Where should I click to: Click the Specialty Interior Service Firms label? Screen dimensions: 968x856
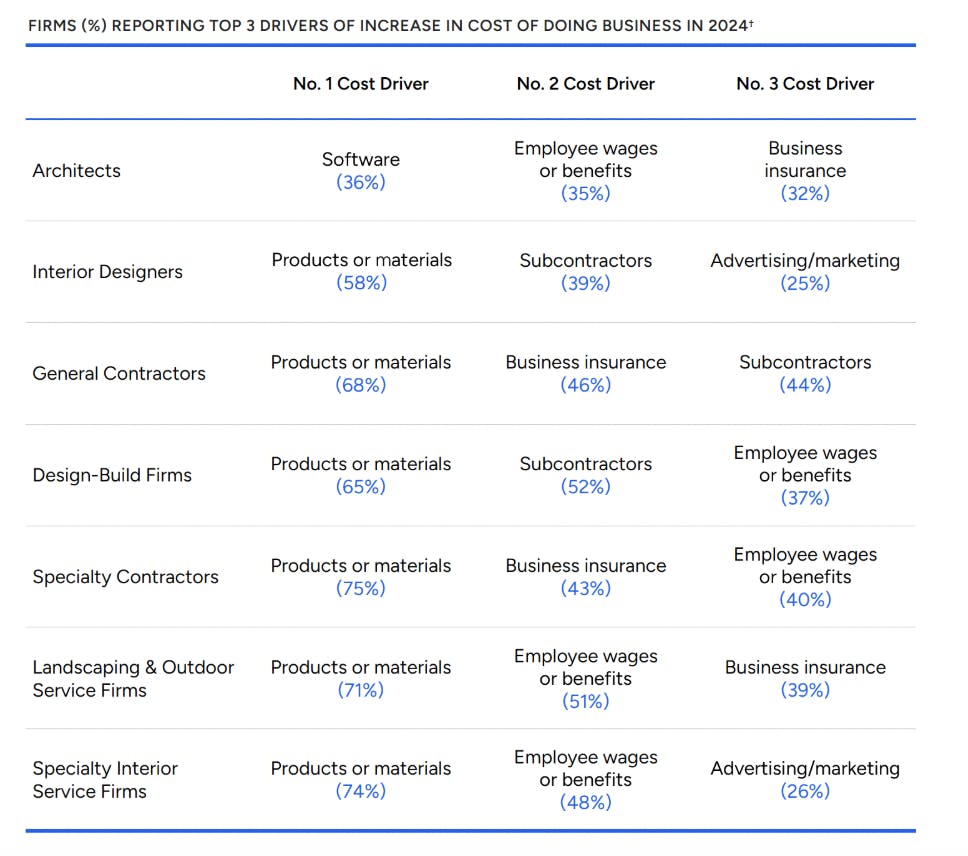point(105,780)
